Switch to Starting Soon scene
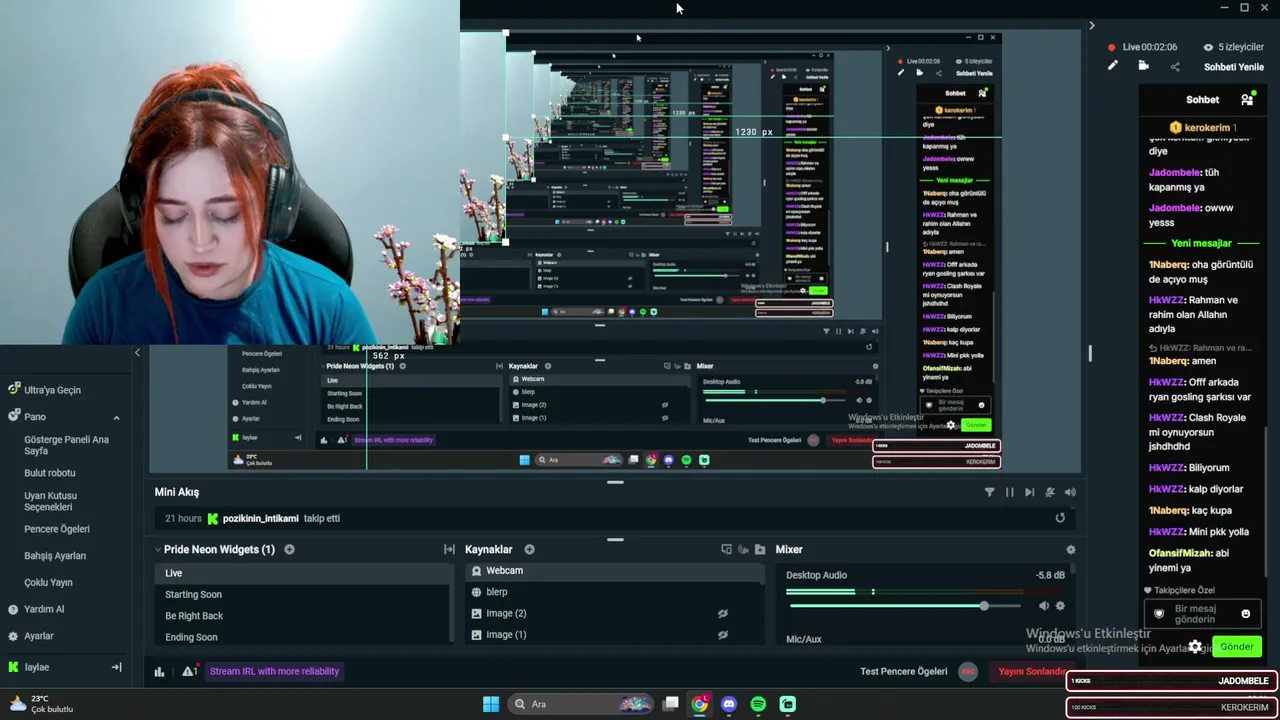The width and height of the screenshot is (1280, 720). pyautogui.click(x=303, y=594)
